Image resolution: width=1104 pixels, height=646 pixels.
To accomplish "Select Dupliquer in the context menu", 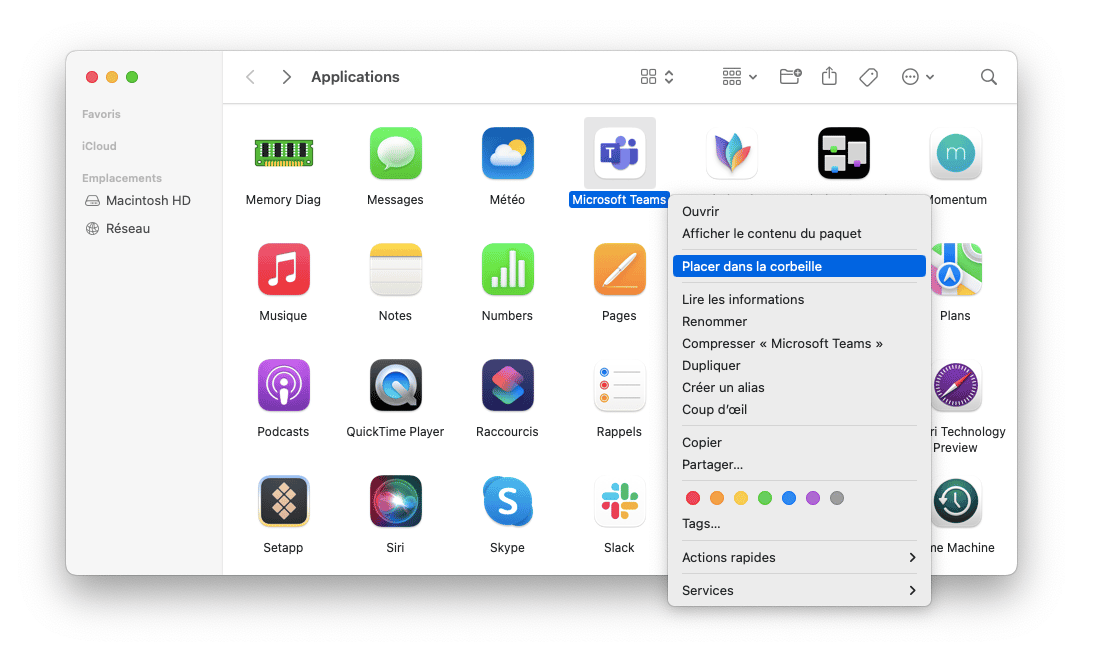I will pos(799,365).
